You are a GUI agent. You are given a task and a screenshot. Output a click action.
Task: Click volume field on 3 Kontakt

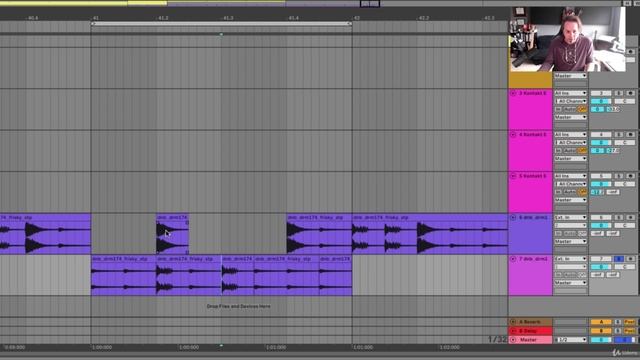pyautogui.click(x=601, y=101)
